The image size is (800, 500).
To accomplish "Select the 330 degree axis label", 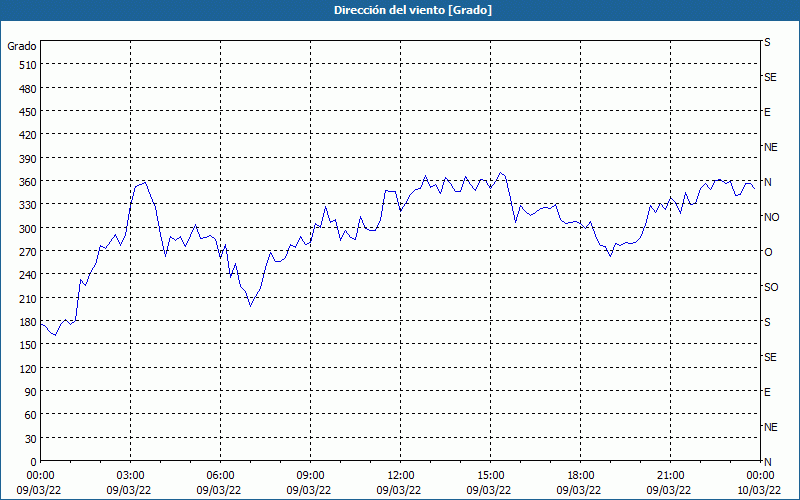I will pos(28,205).
